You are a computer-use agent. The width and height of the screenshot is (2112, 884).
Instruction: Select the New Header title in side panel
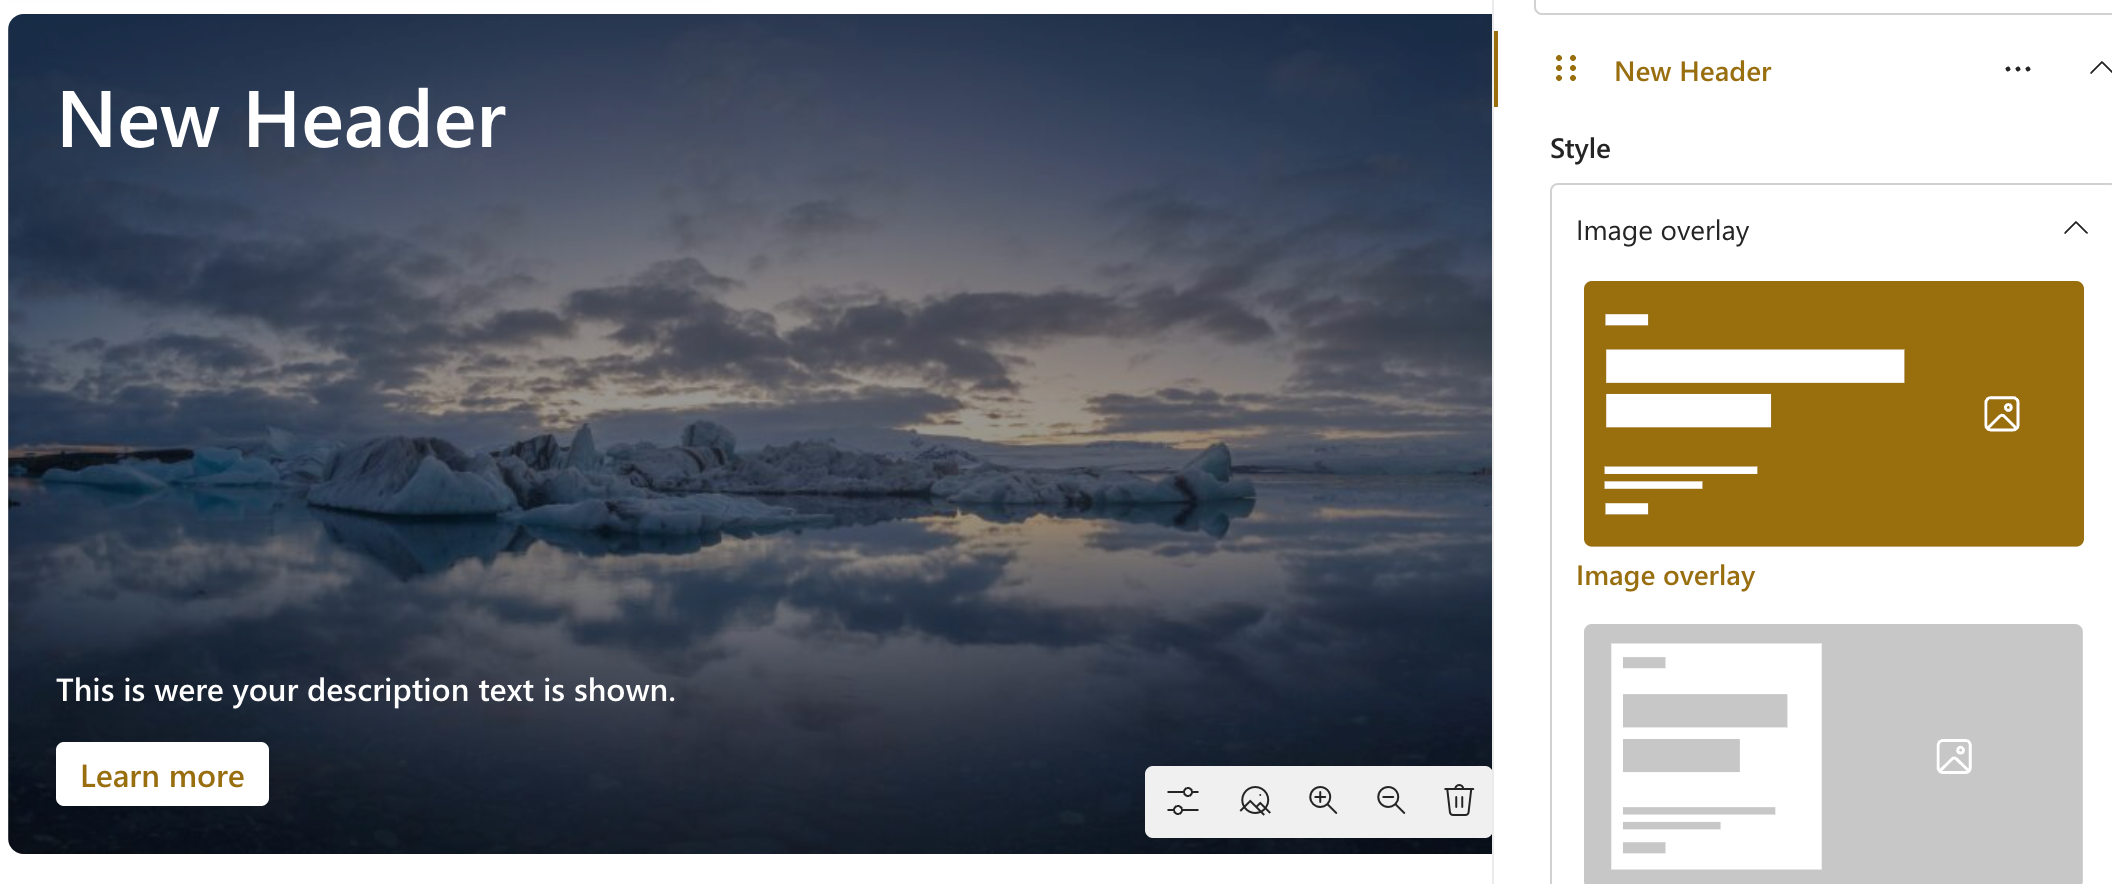coord(1692,72)
